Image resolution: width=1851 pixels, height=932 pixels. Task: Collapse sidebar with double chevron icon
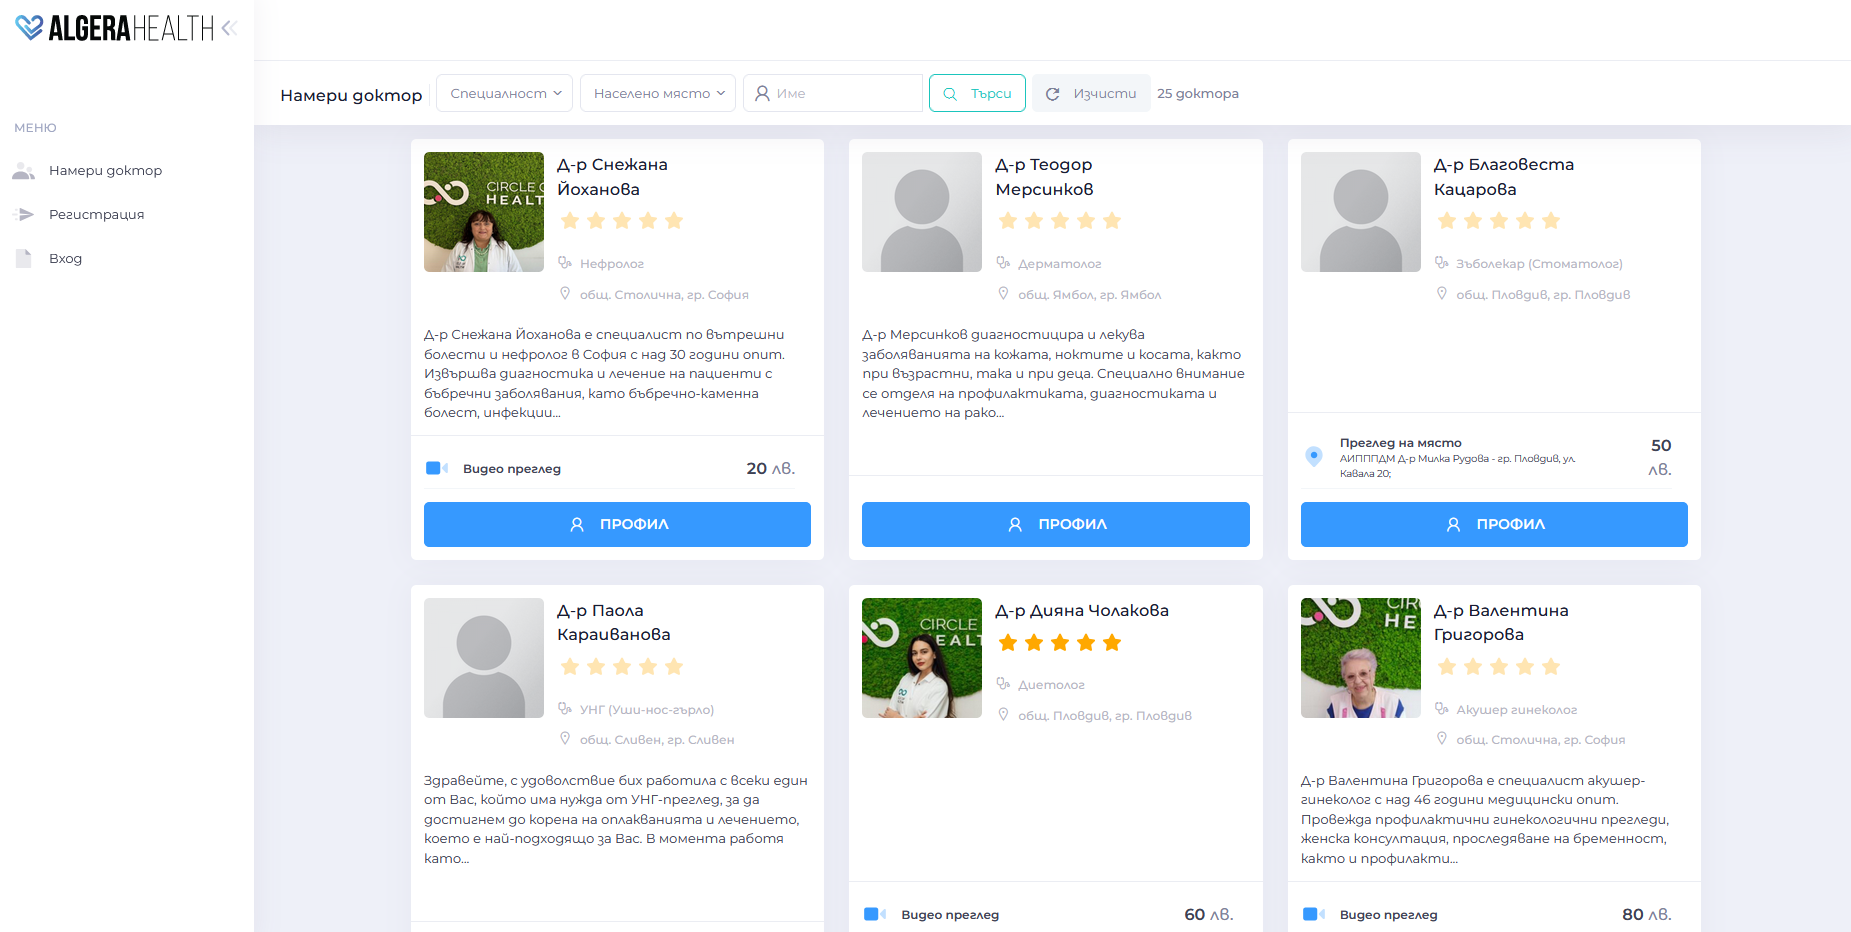point(229,28)
